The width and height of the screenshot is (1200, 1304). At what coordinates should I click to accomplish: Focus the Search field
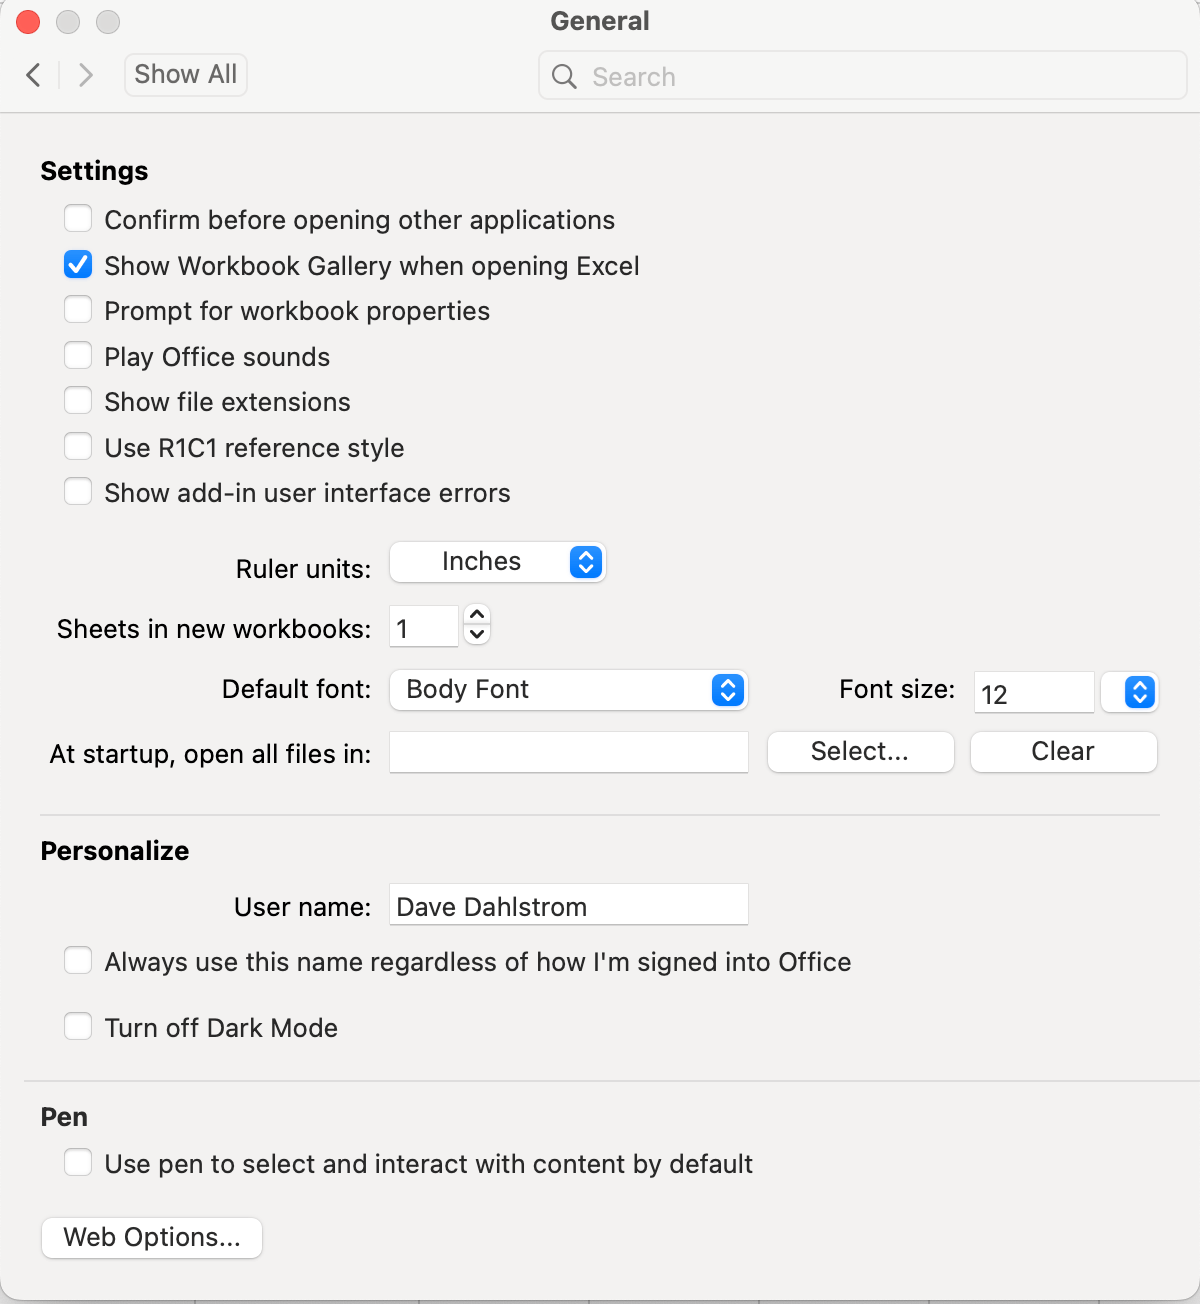pyautogui.click(x=863, y=76)
